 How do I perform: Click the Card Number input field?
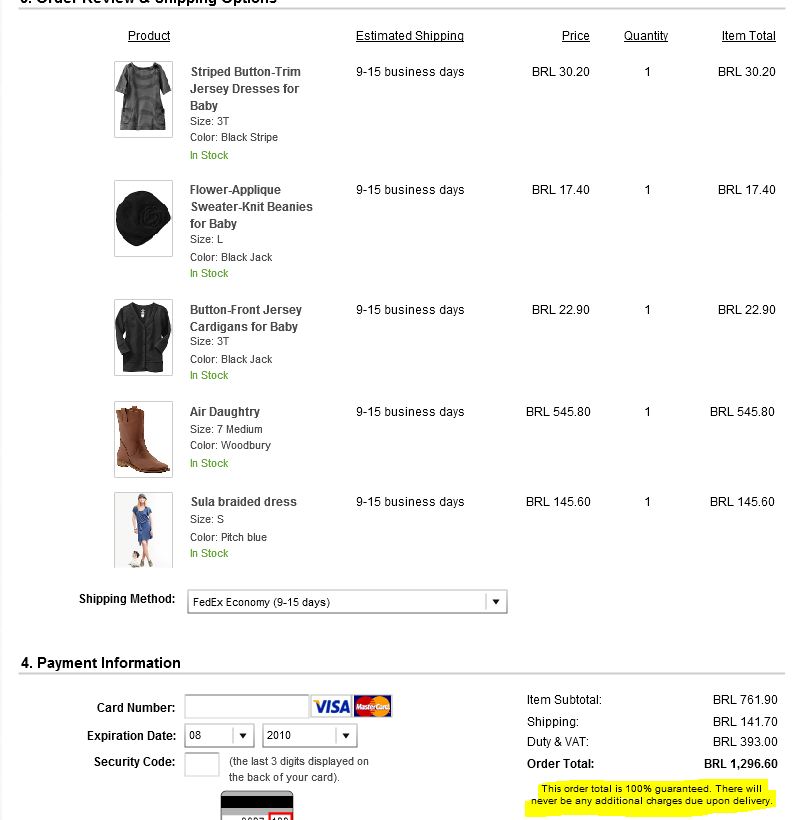tap(246, 705)
